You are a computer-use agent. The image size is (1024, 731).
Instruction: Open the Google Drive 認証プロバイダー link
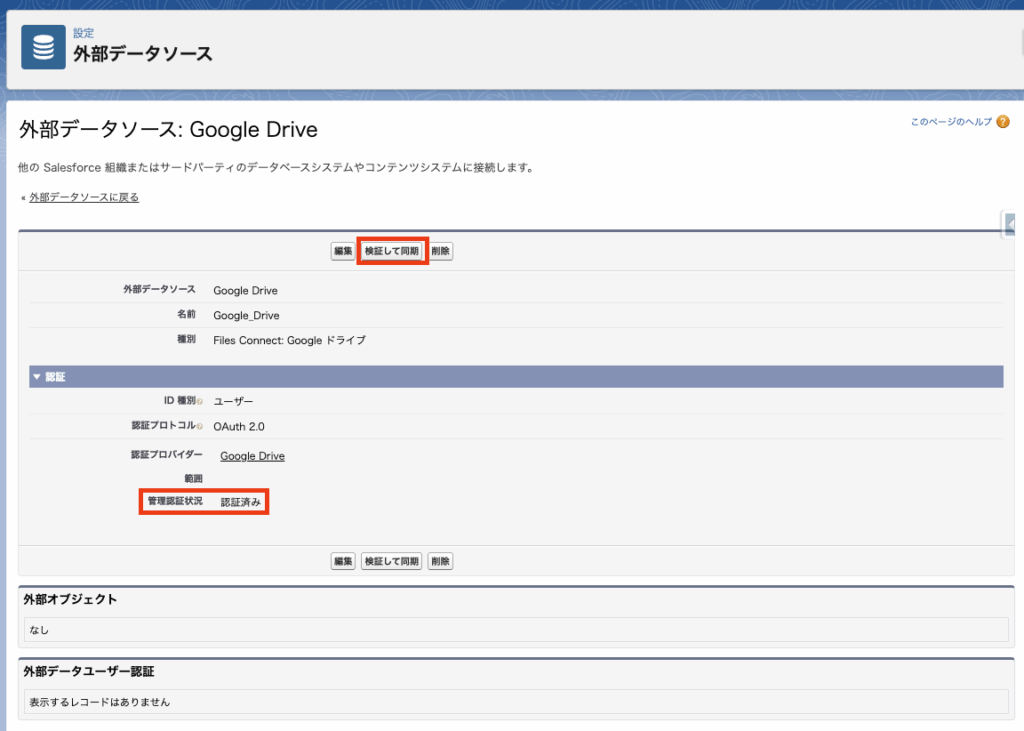coord(252,456)
